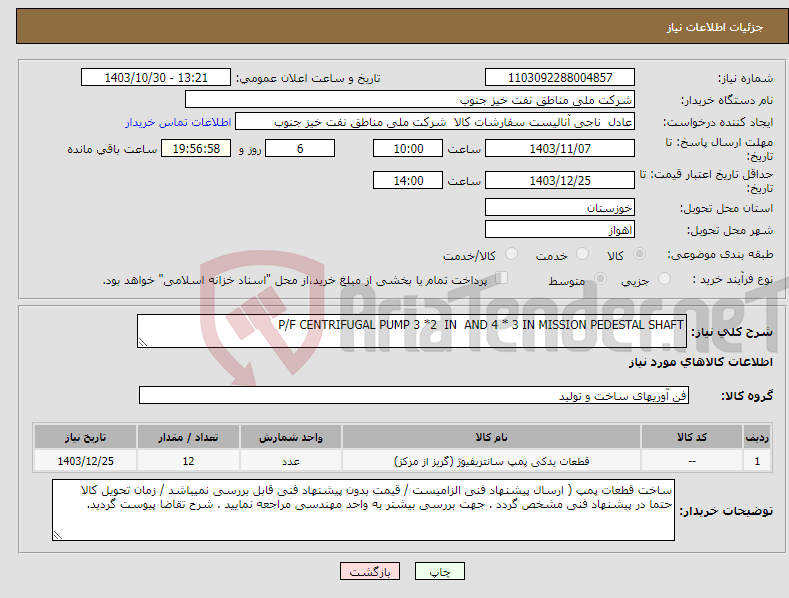
Task: Click the response deadline date 1403/11/07
Action: click(x=560, y=148)
